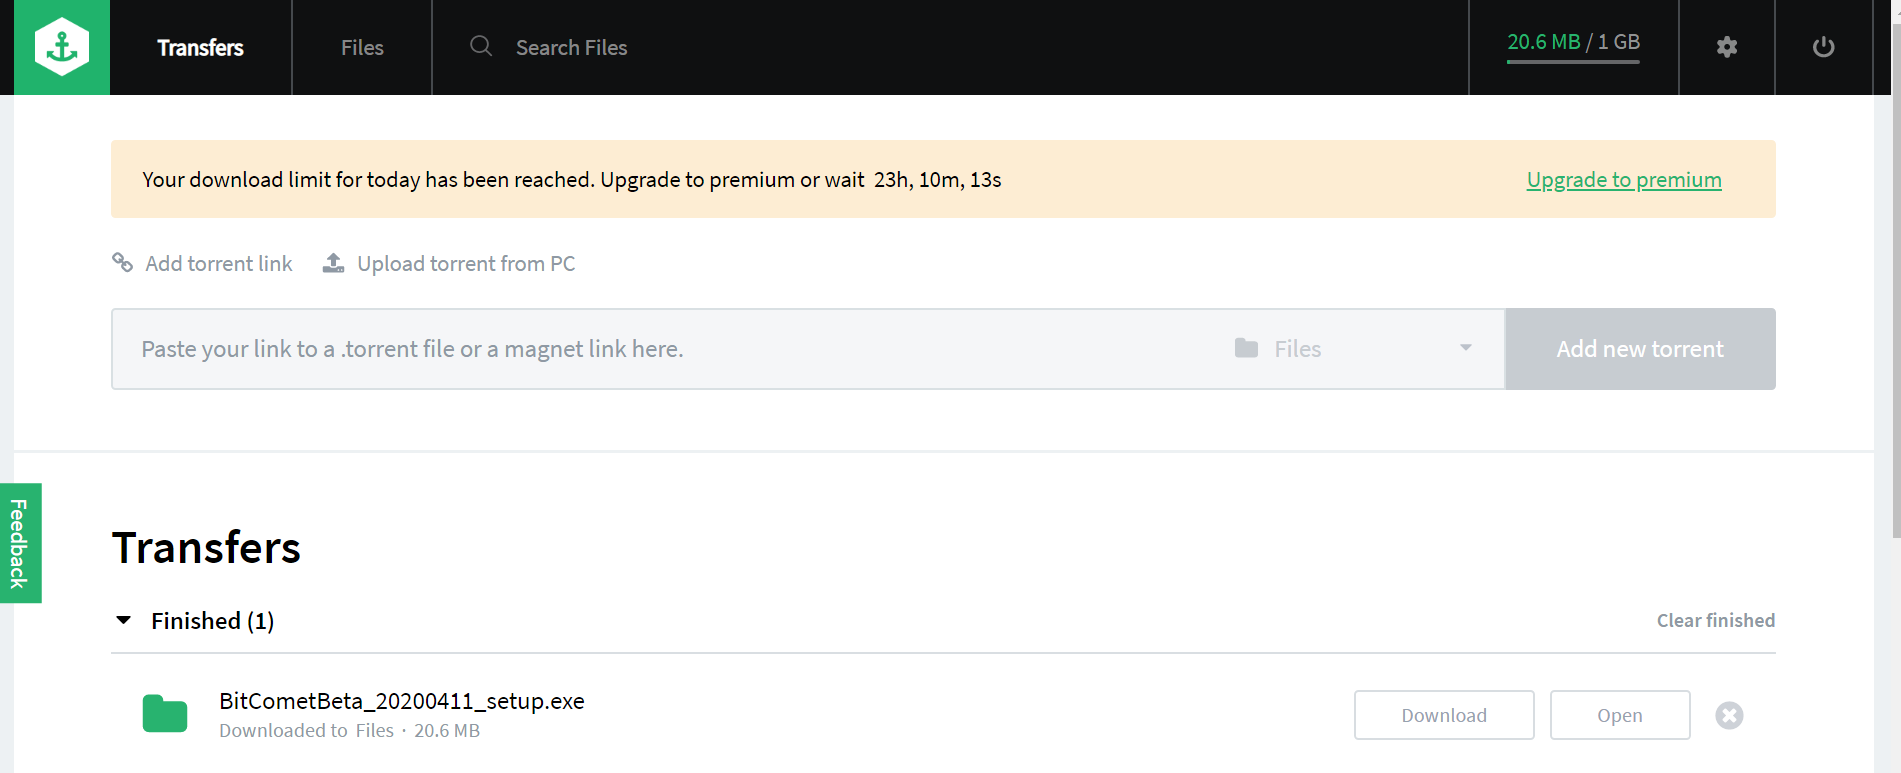Open the Files destination folder dropdown
Screen dimensions: 1901x773
1354,349
